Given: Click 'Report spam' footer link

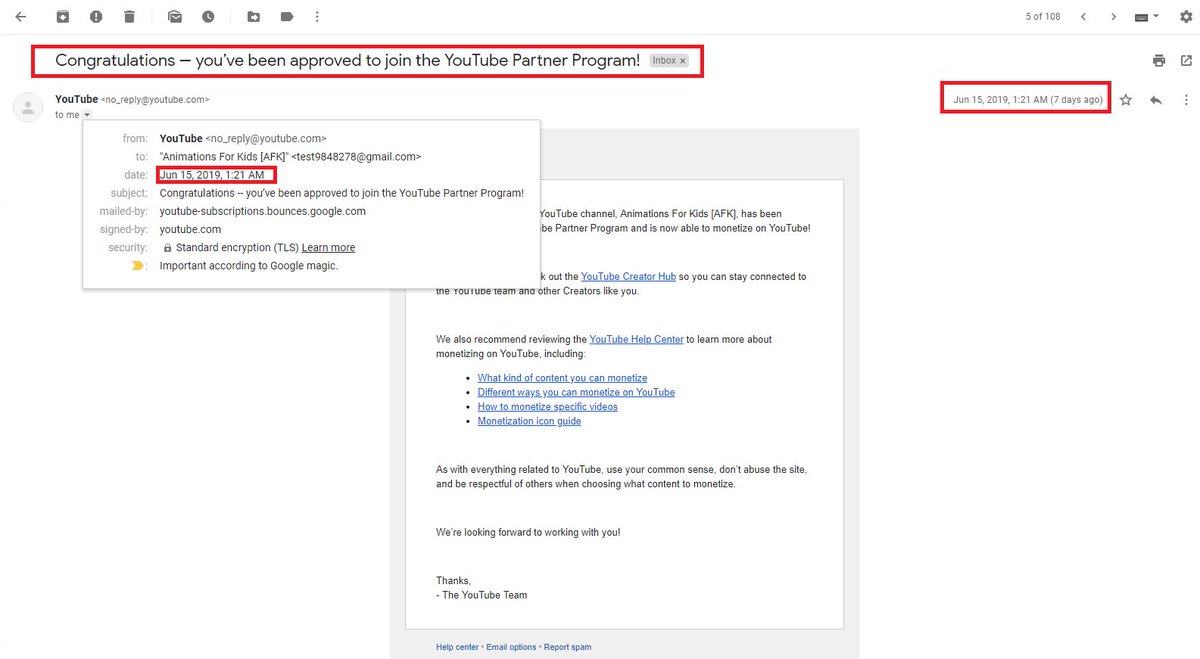Looking at the screenshot, I should (x=567, y=647).
